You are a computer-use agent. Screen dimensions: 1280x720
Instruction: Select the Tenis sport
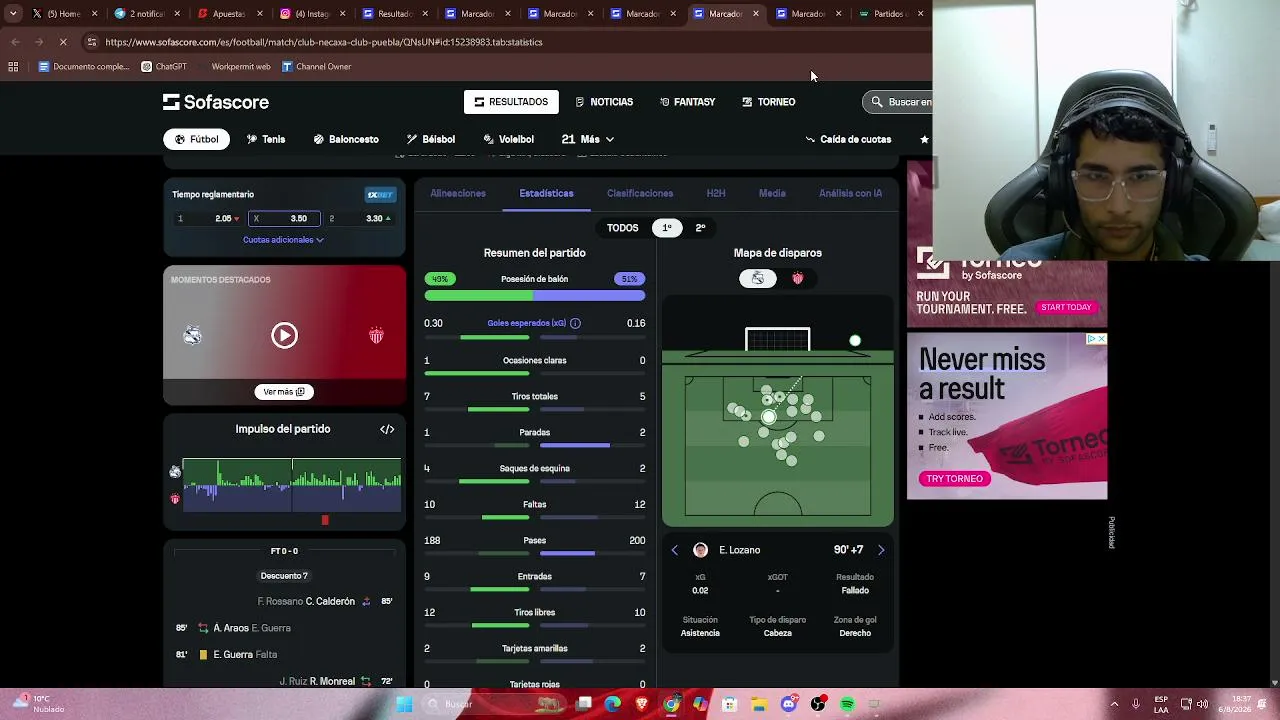tap(266, 139)
